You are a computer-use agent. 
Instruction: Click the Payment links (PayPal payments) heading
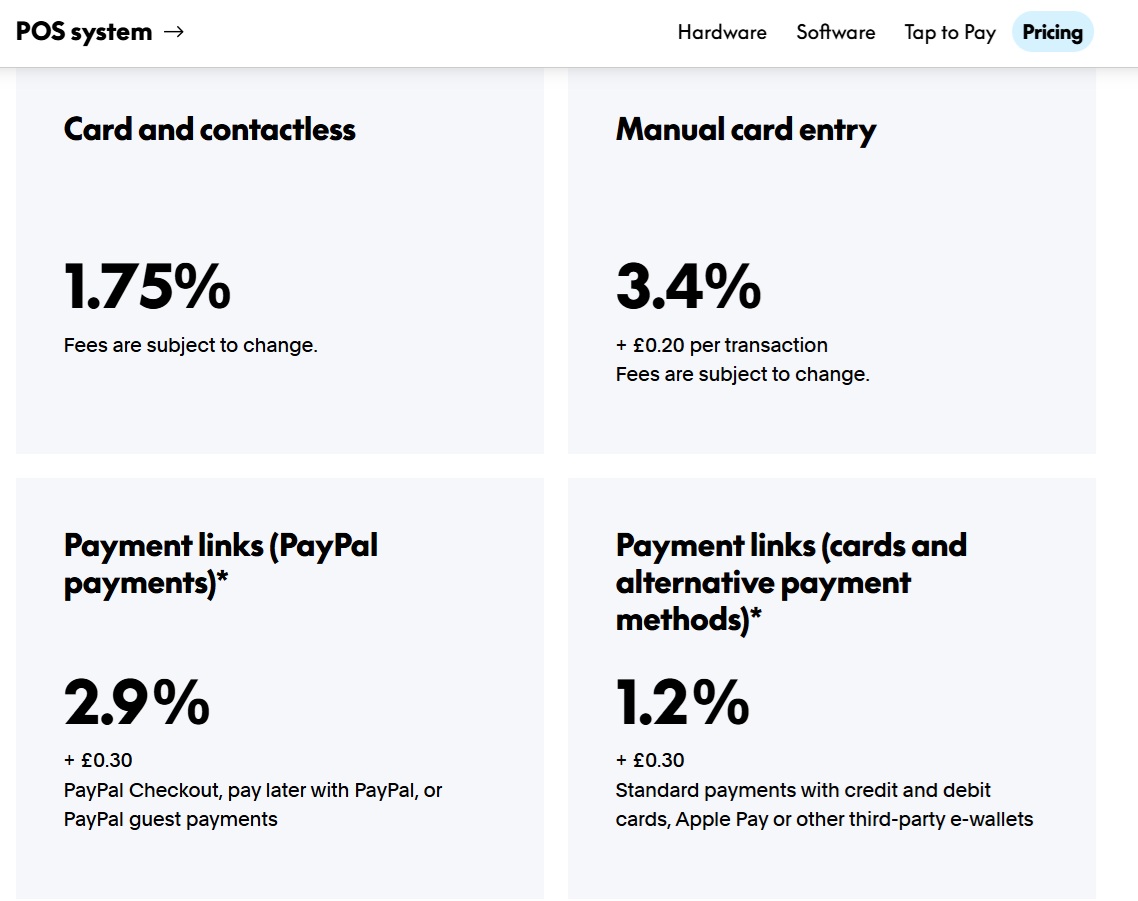click(220, 563)
